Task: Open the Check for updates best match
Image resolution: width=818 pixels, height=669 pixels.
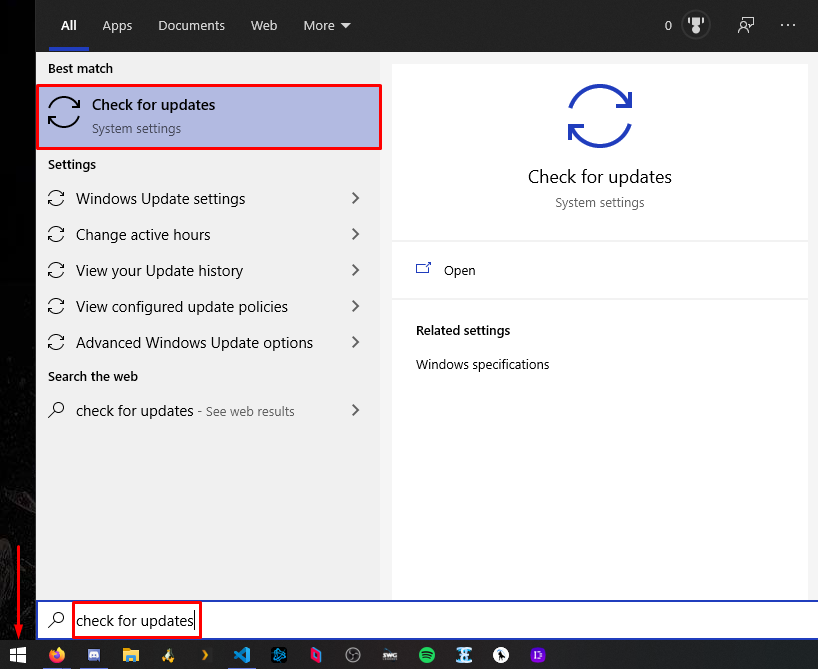Action: [209, 117]
